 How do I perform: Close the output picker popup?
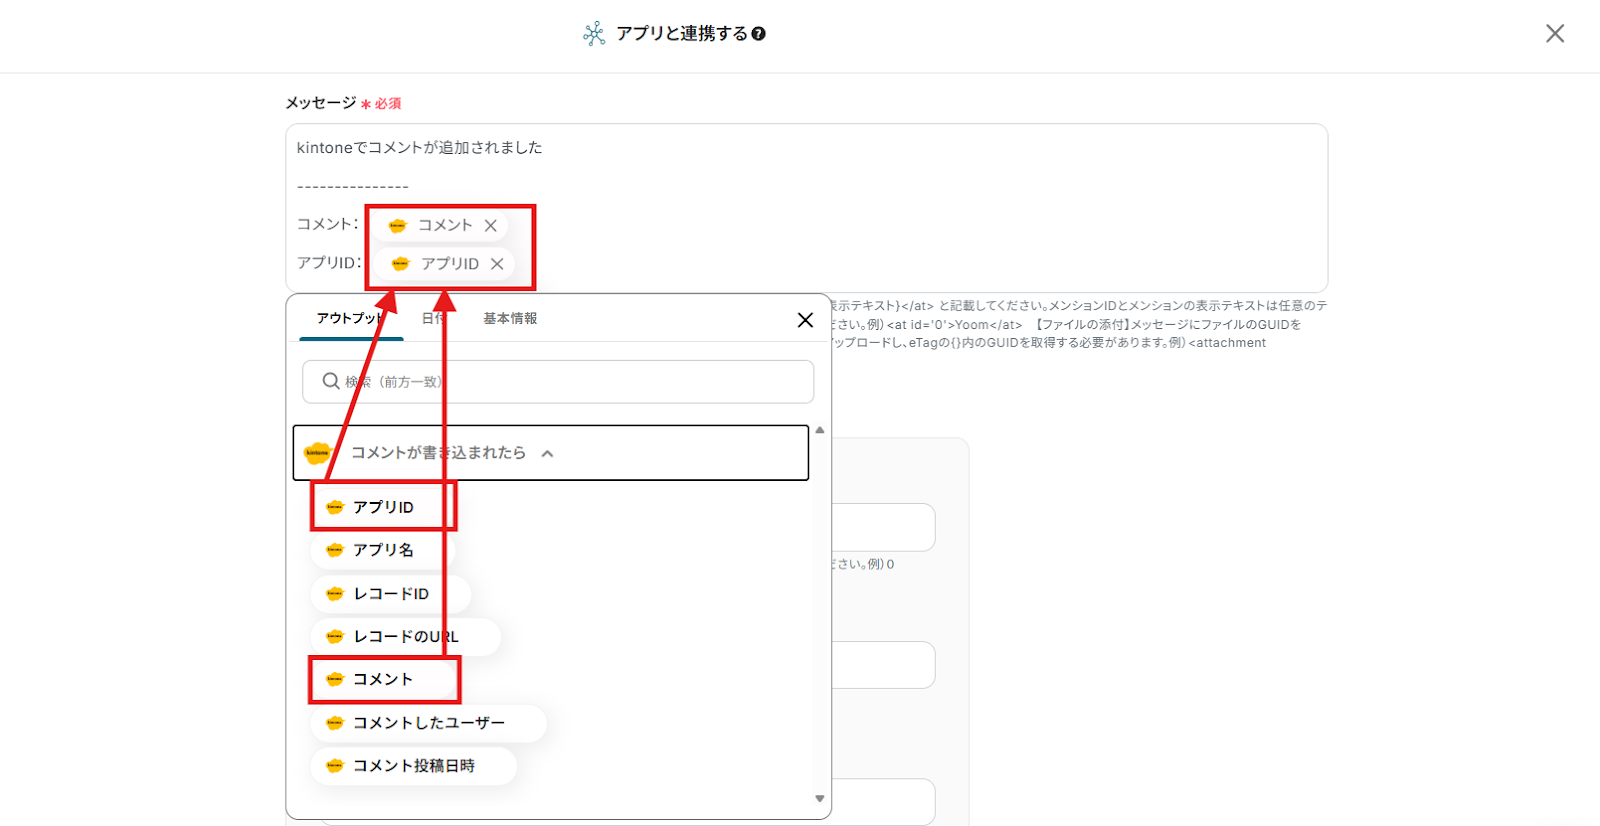click(805, 320)
